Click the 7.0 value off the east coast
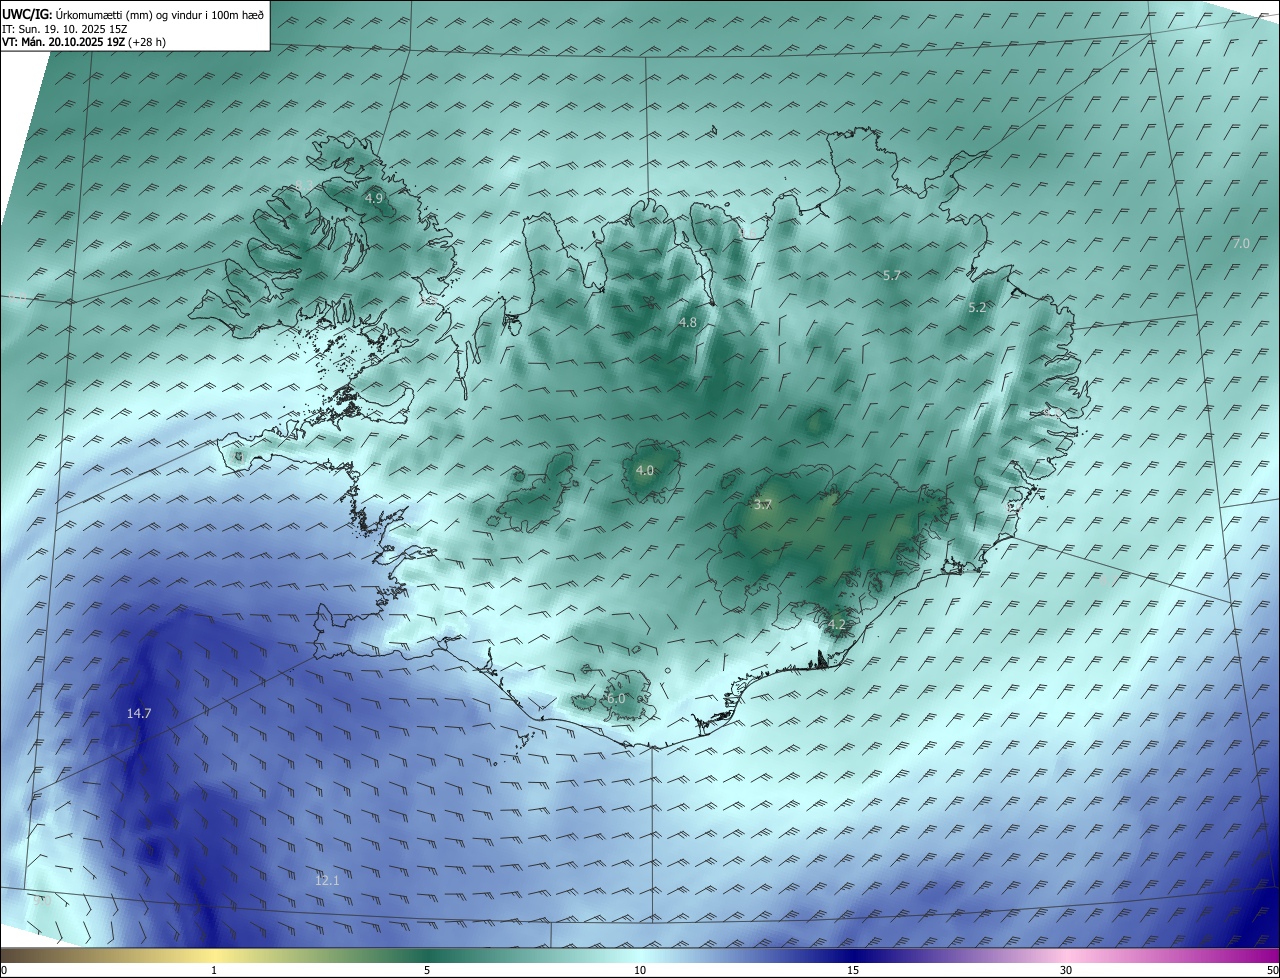 [x=1240, y=243]
